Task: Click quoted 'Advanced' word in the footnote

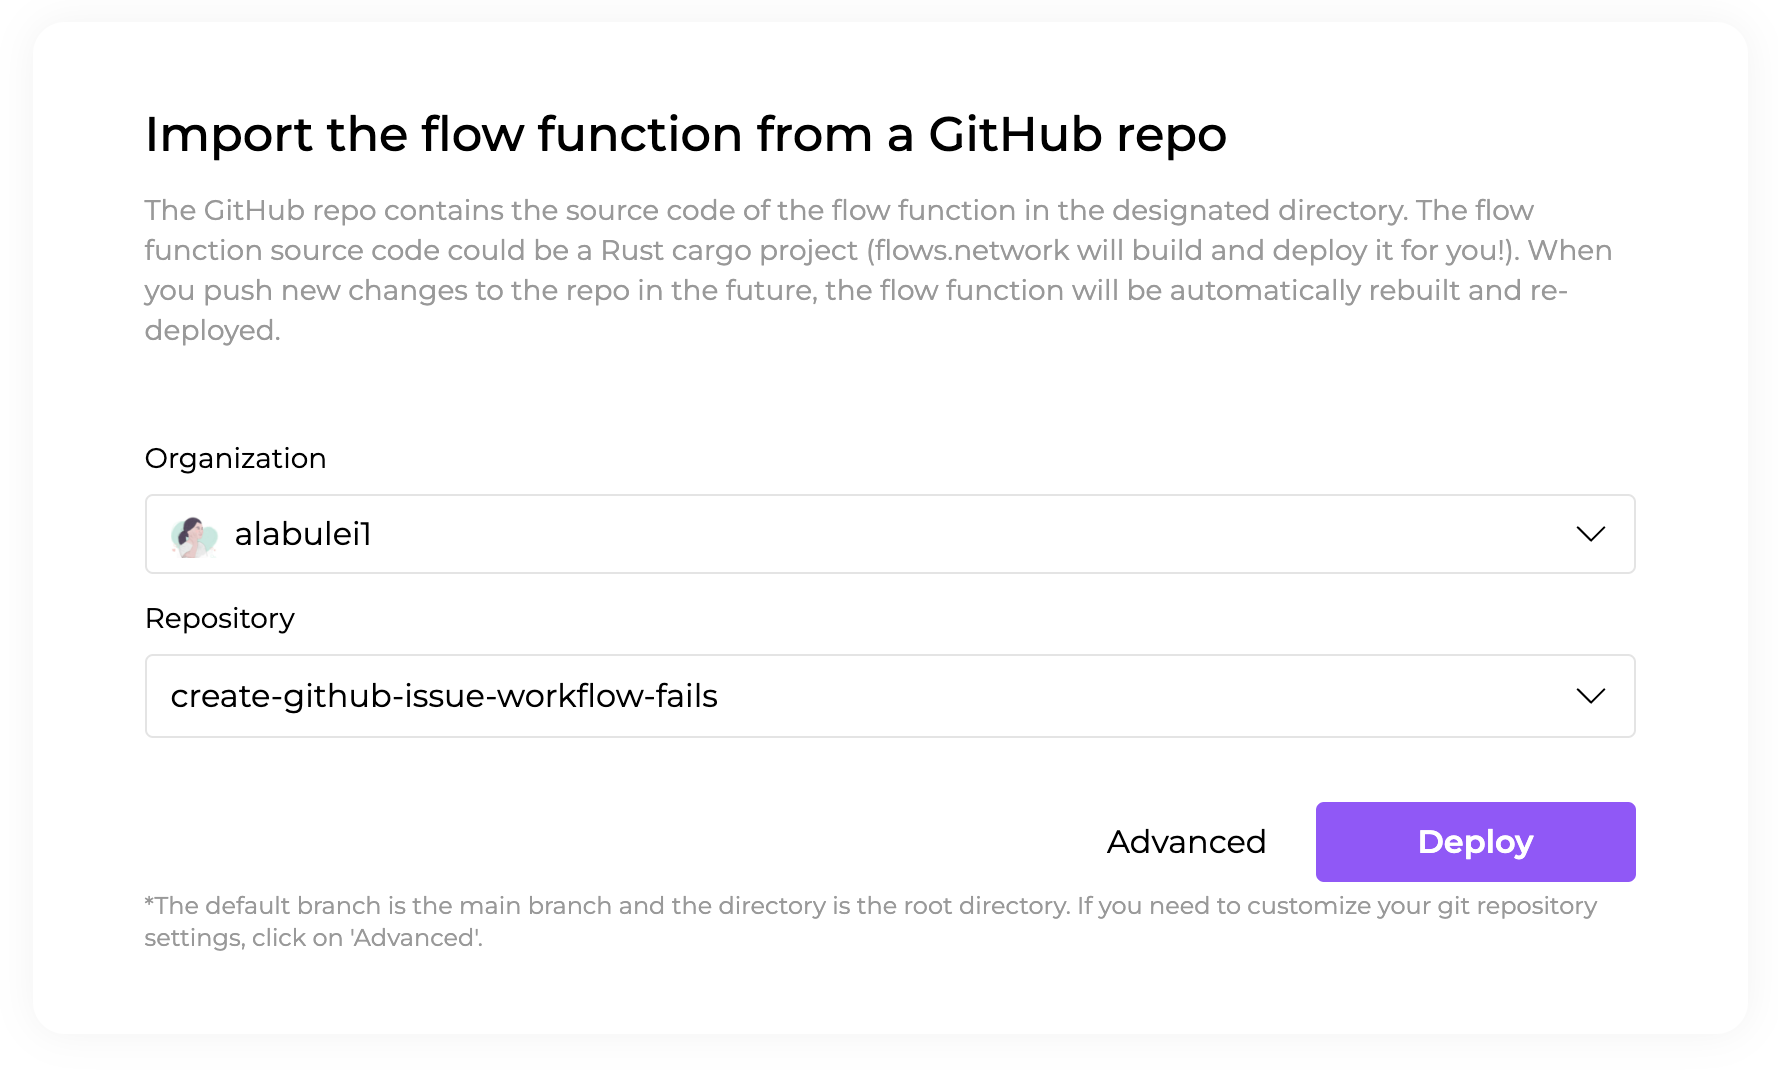Action: point(414,938)
